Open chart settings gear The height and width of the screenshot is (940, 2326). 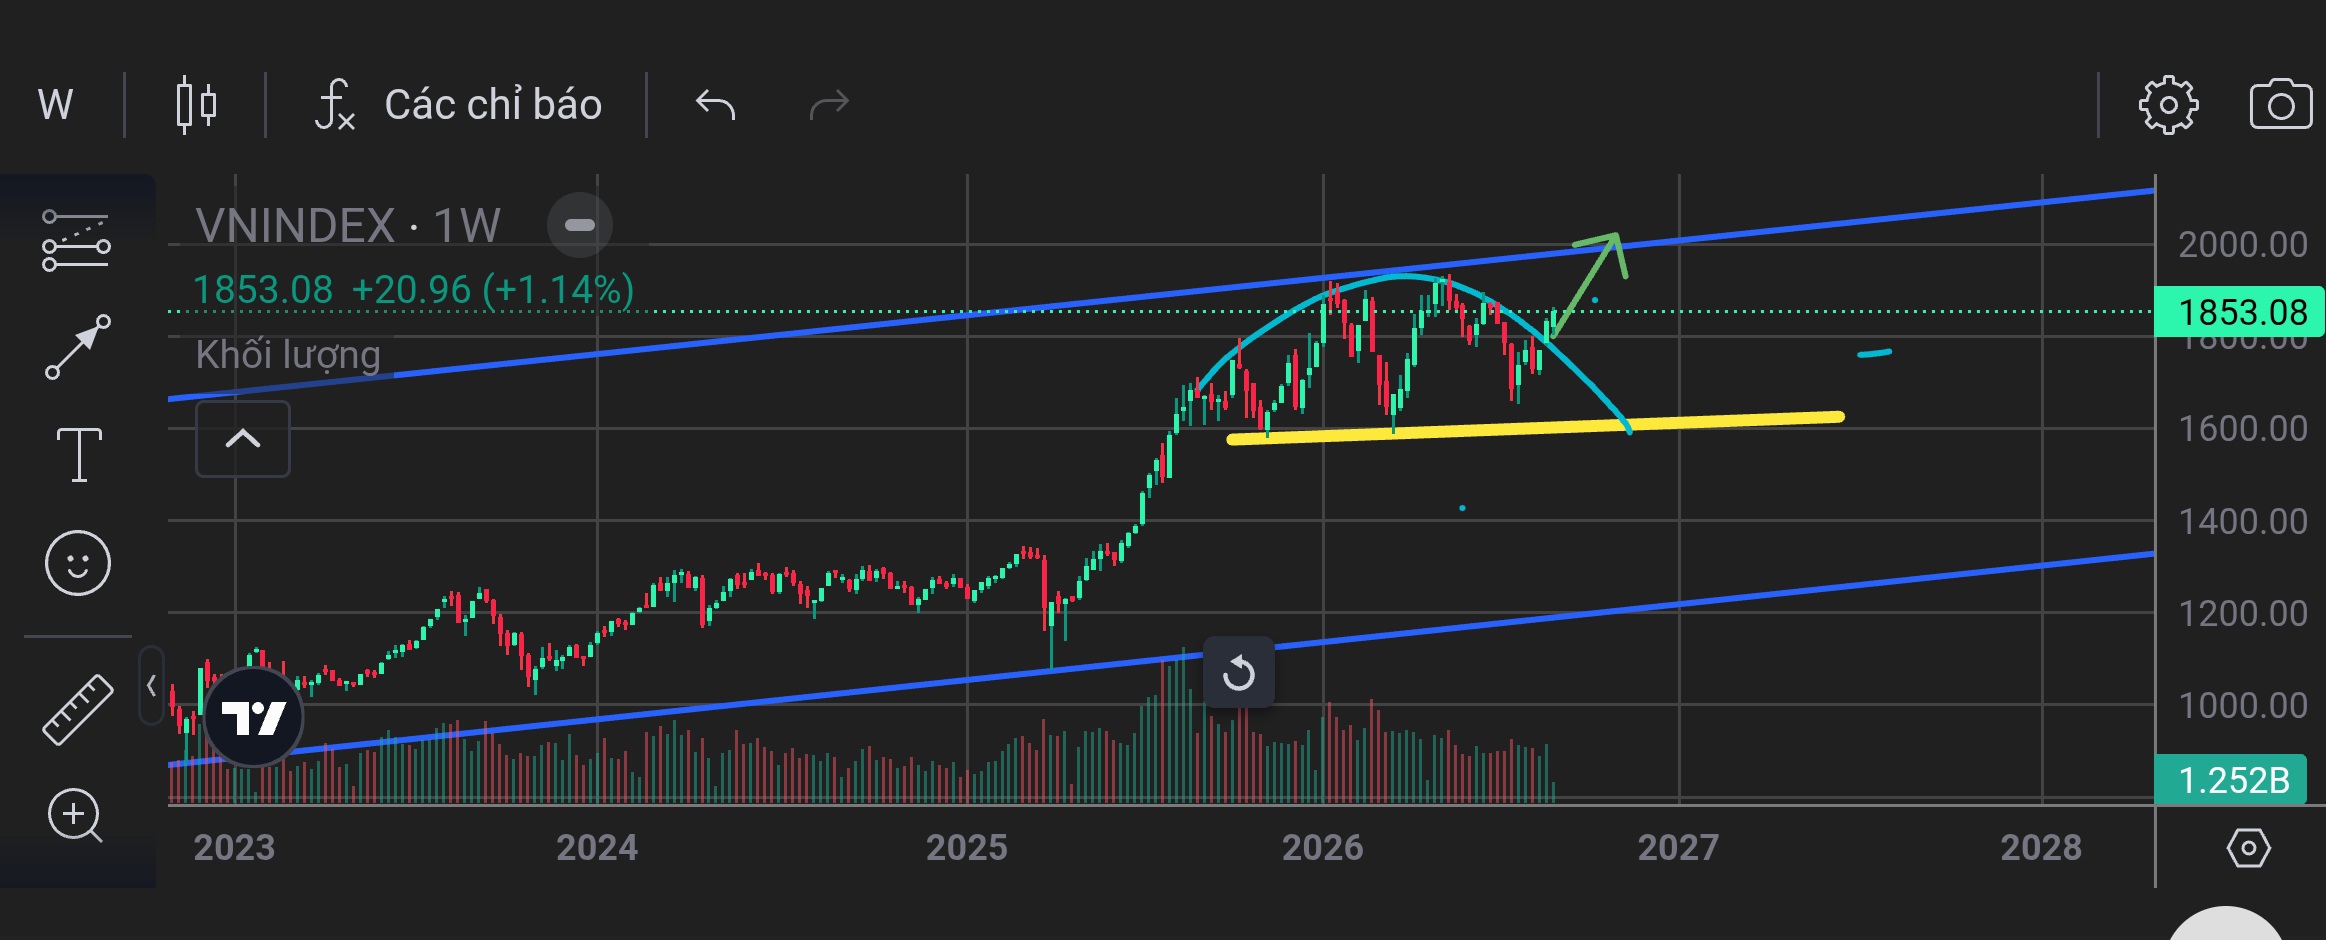(x=2168, y=104)
